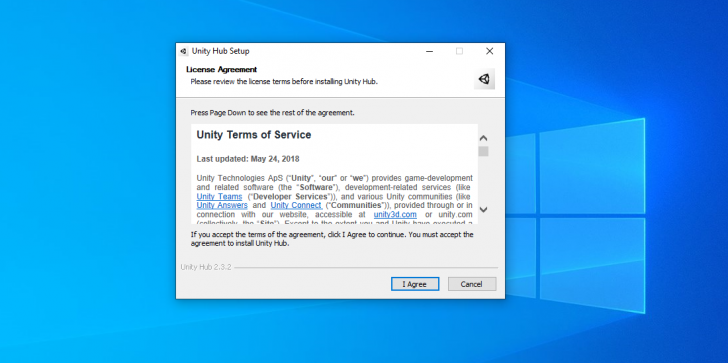Click the "Unity Hub Setup" window title

221,51
